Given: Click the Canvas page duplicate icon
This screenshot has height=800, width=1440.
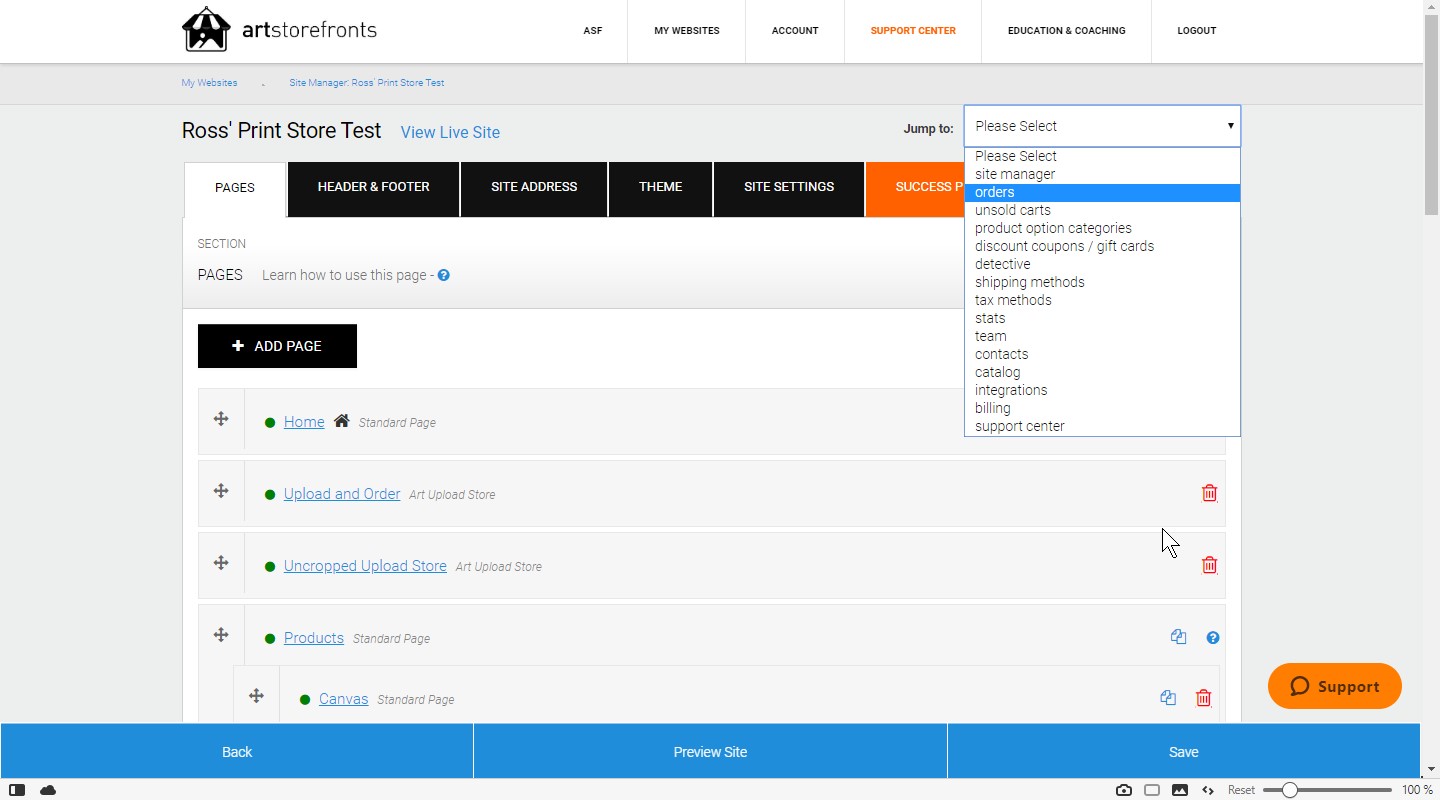Looking at the screenshot, I should pyautogui.click(x=1167, y=698).
